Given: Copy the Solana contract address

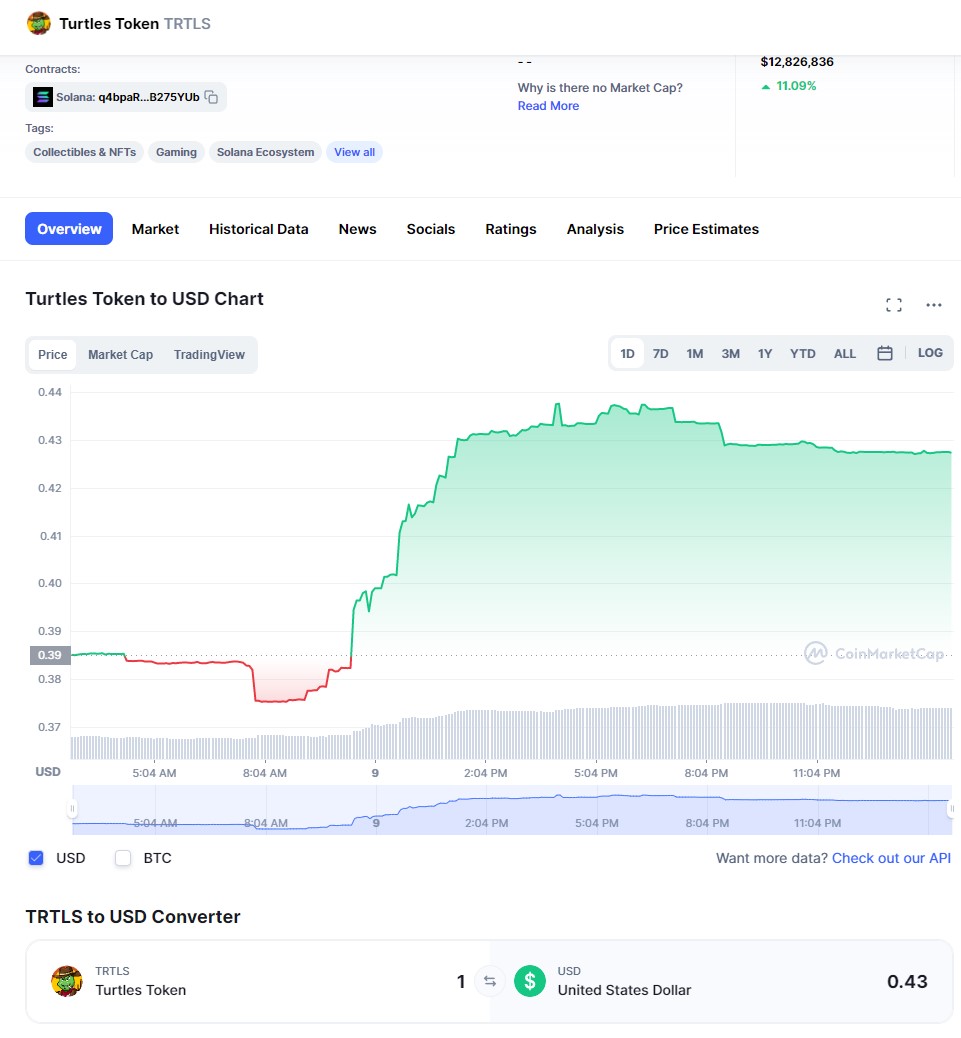Looking at the screenshot, I should (x=211, y=97).
